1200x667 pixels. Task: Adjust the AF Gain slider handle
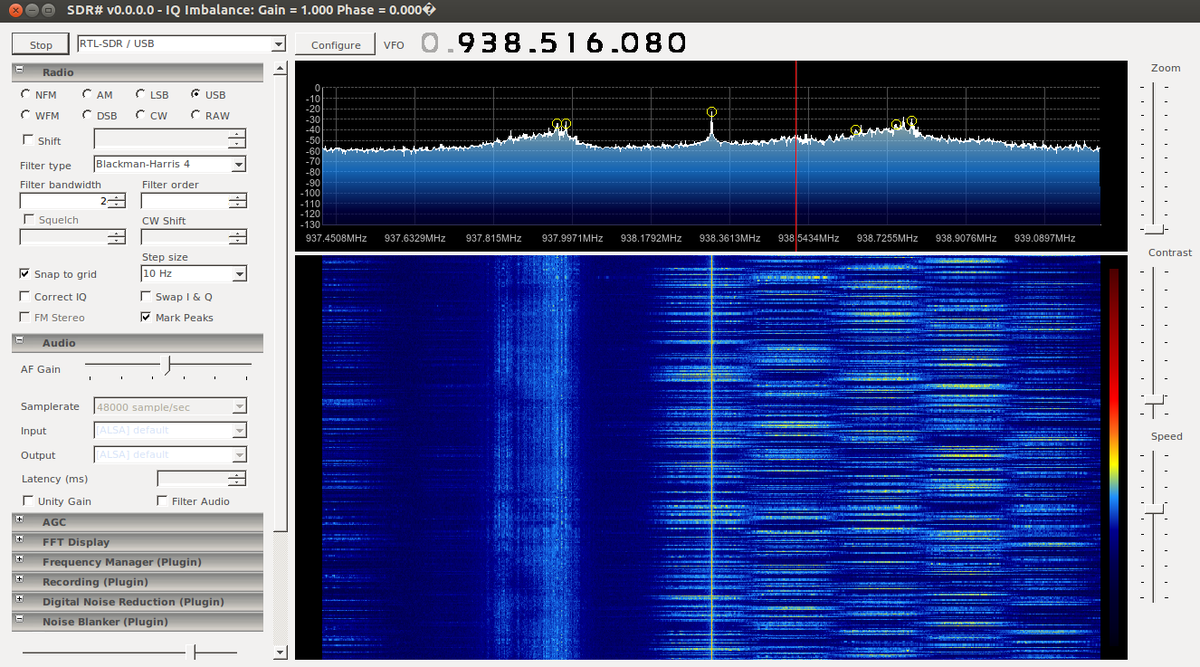[x=168, y=366]
